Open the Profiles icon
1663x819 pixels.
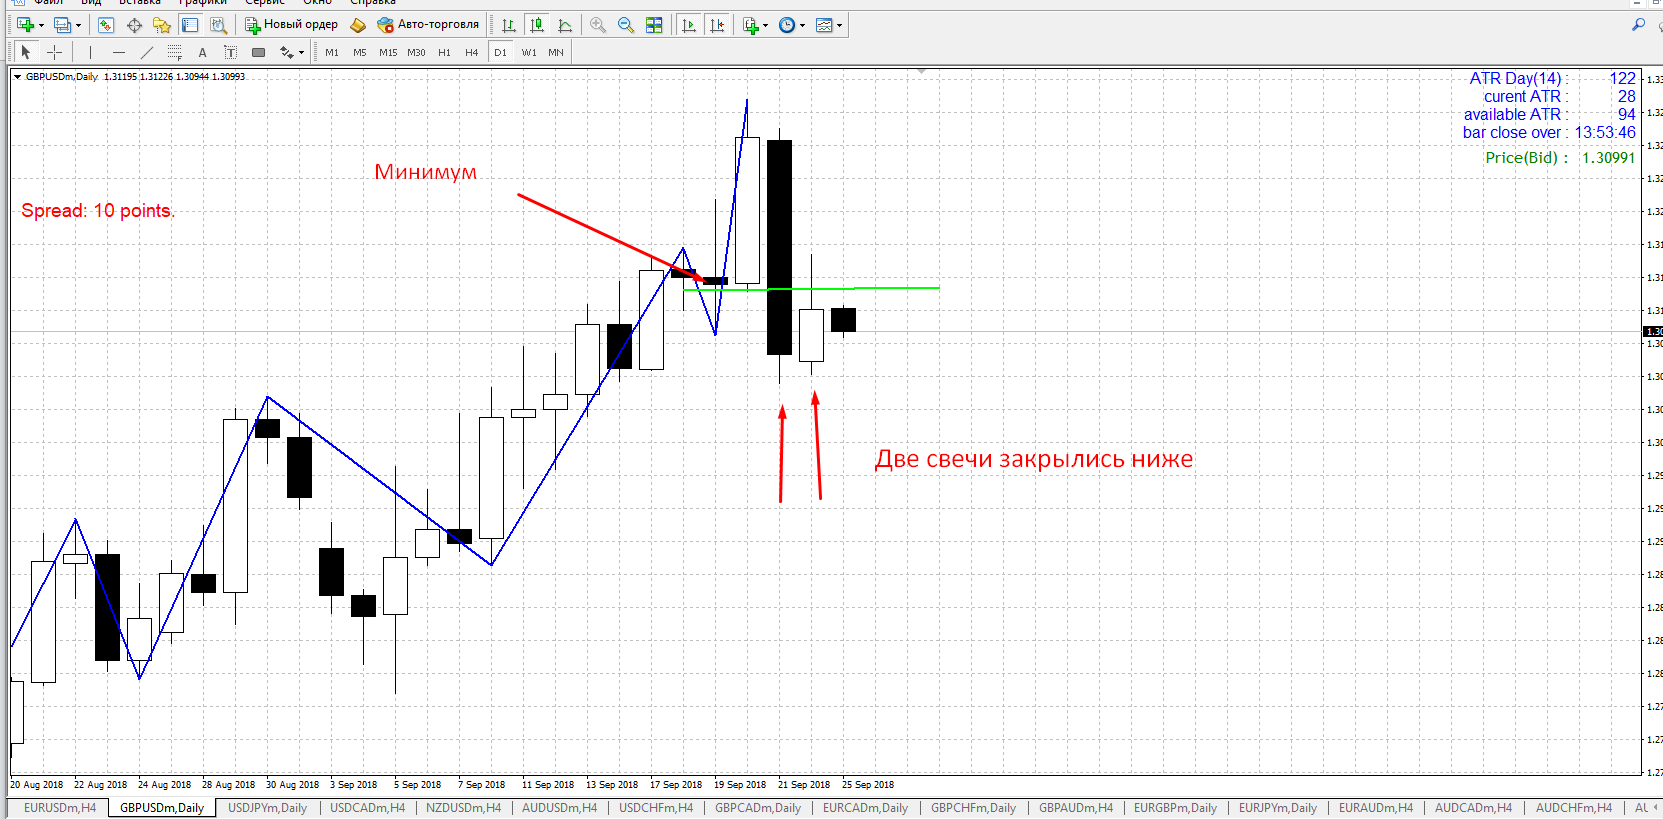pos(62,25)
